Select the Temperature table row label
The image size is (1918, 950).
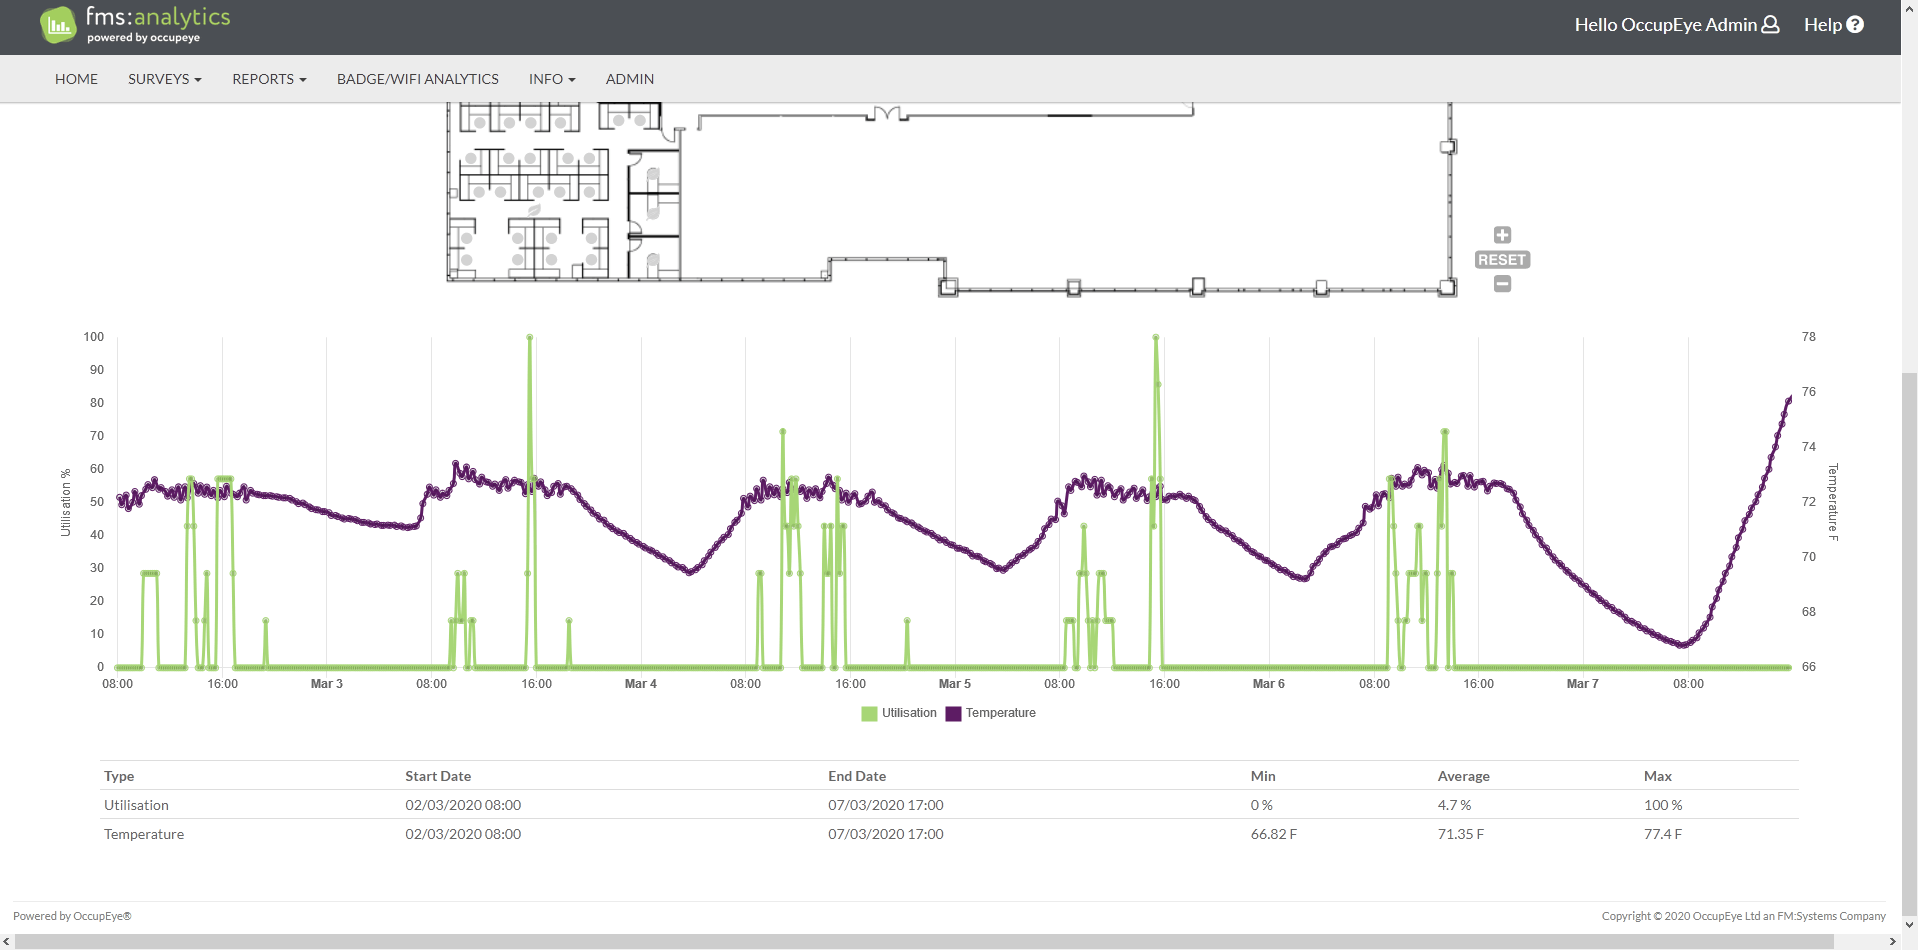point(144,834)
